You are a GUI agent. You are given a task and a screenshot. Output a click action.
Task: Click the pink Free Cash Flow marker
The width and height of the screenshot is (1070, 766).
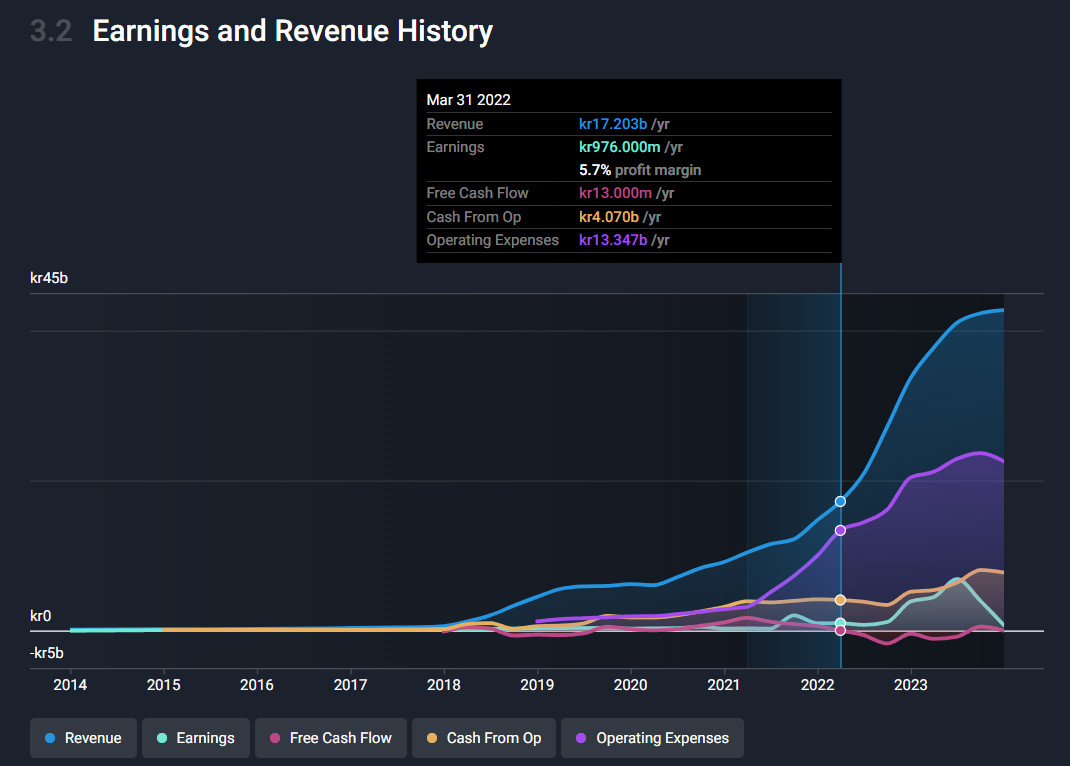coord(841,631)
